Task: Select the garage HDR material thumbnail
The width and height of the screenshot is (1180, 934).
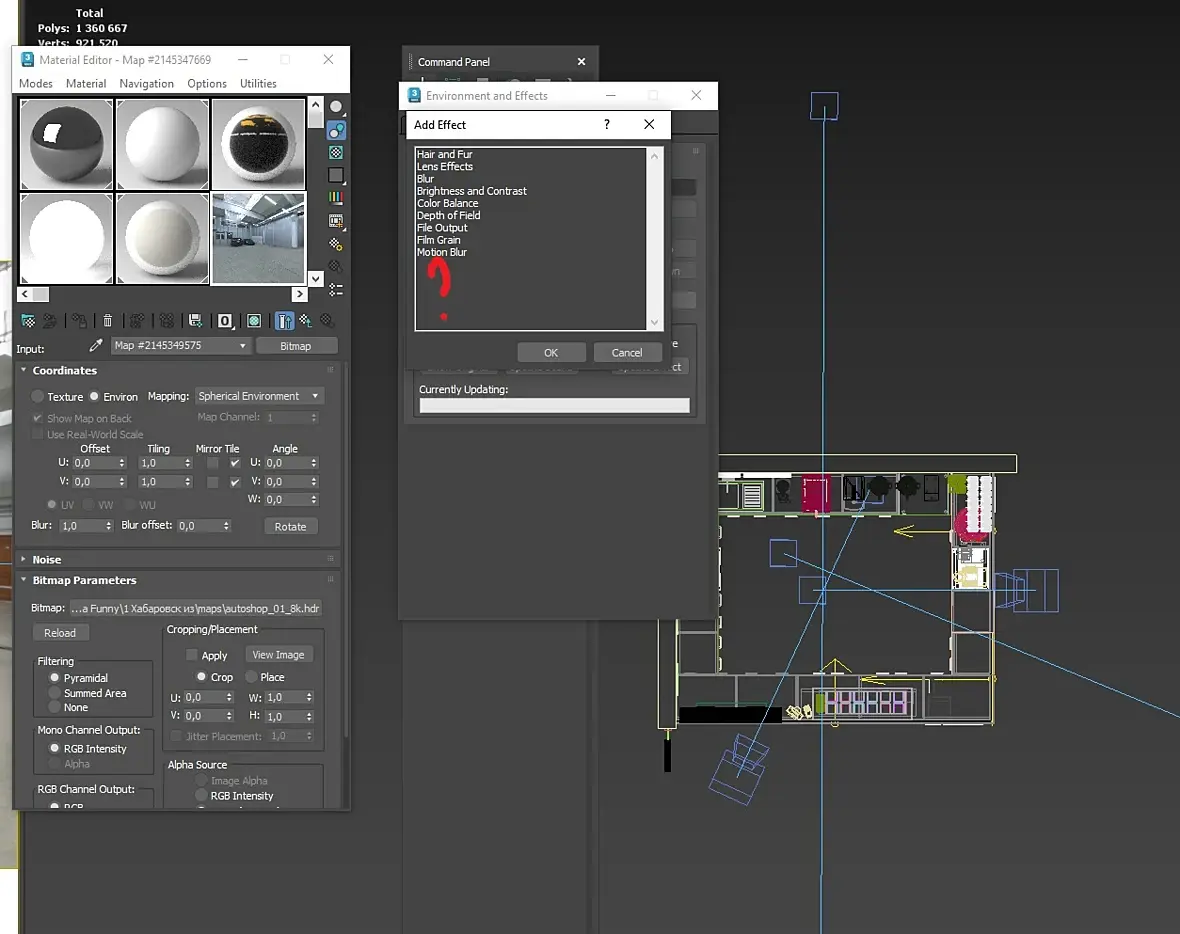Action: (258, 238)
